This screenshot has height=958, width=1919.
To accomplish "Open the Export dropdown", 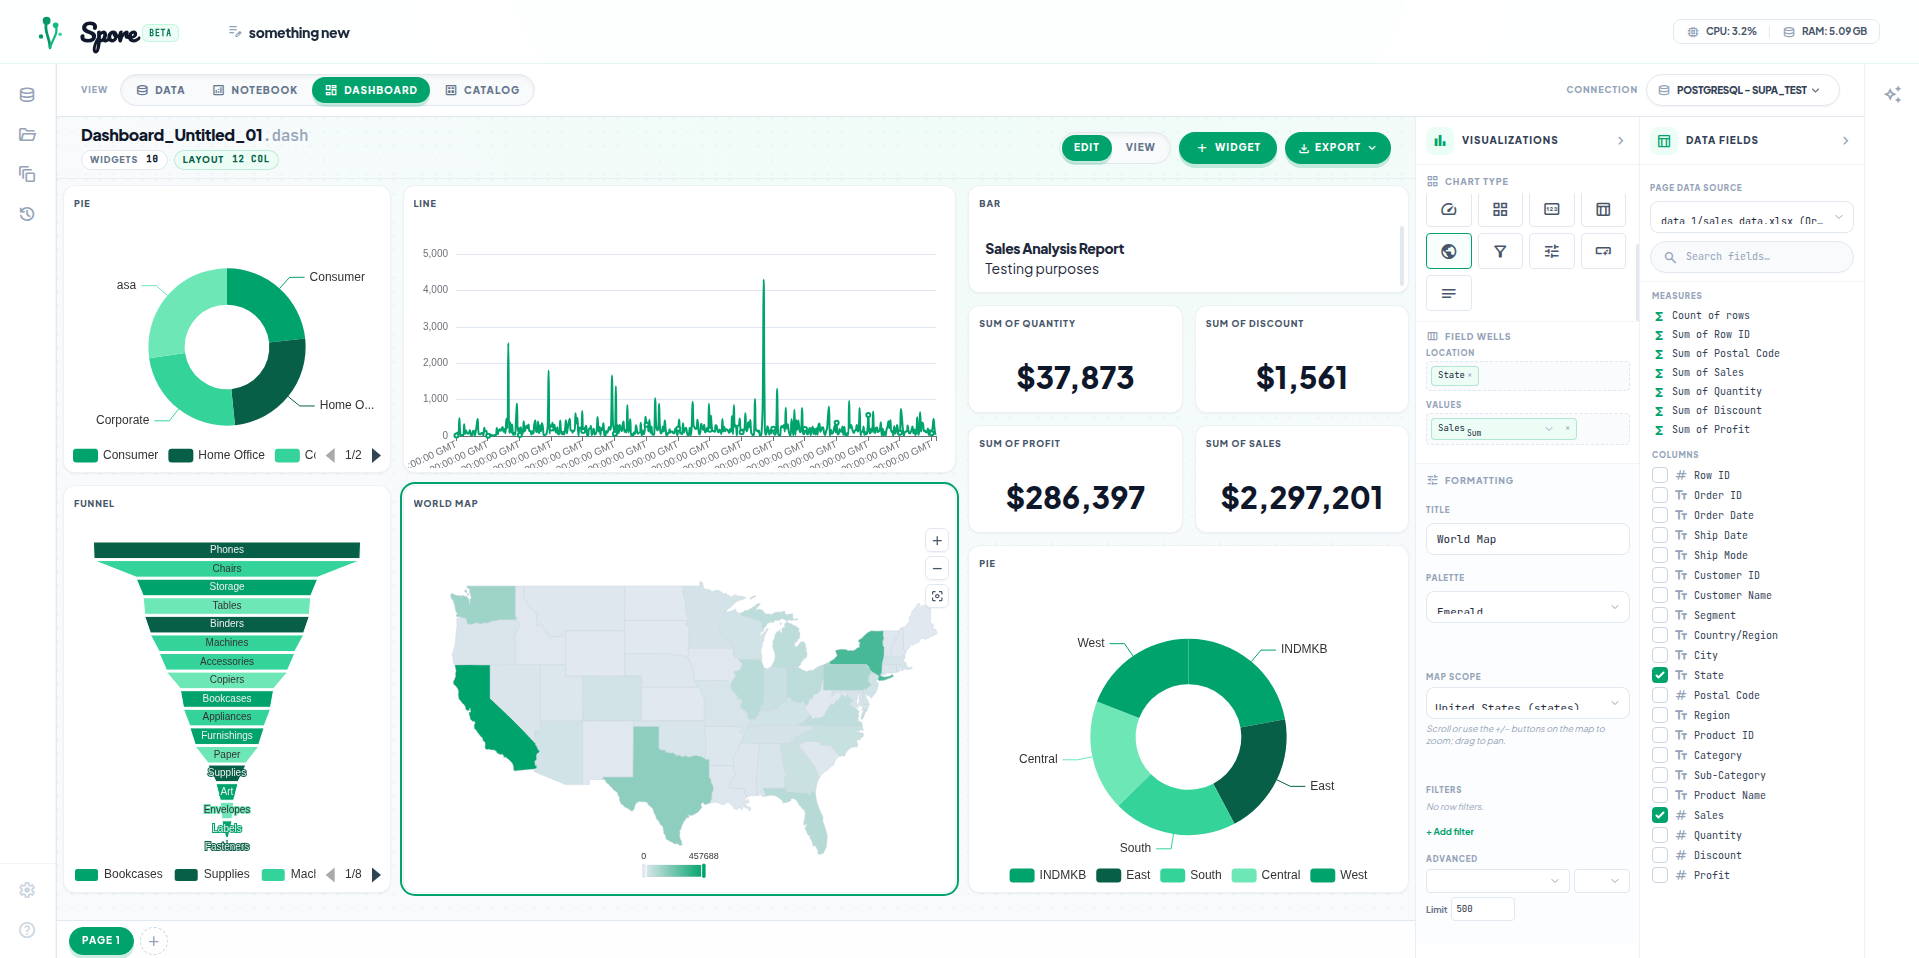I will point(1337,147).
